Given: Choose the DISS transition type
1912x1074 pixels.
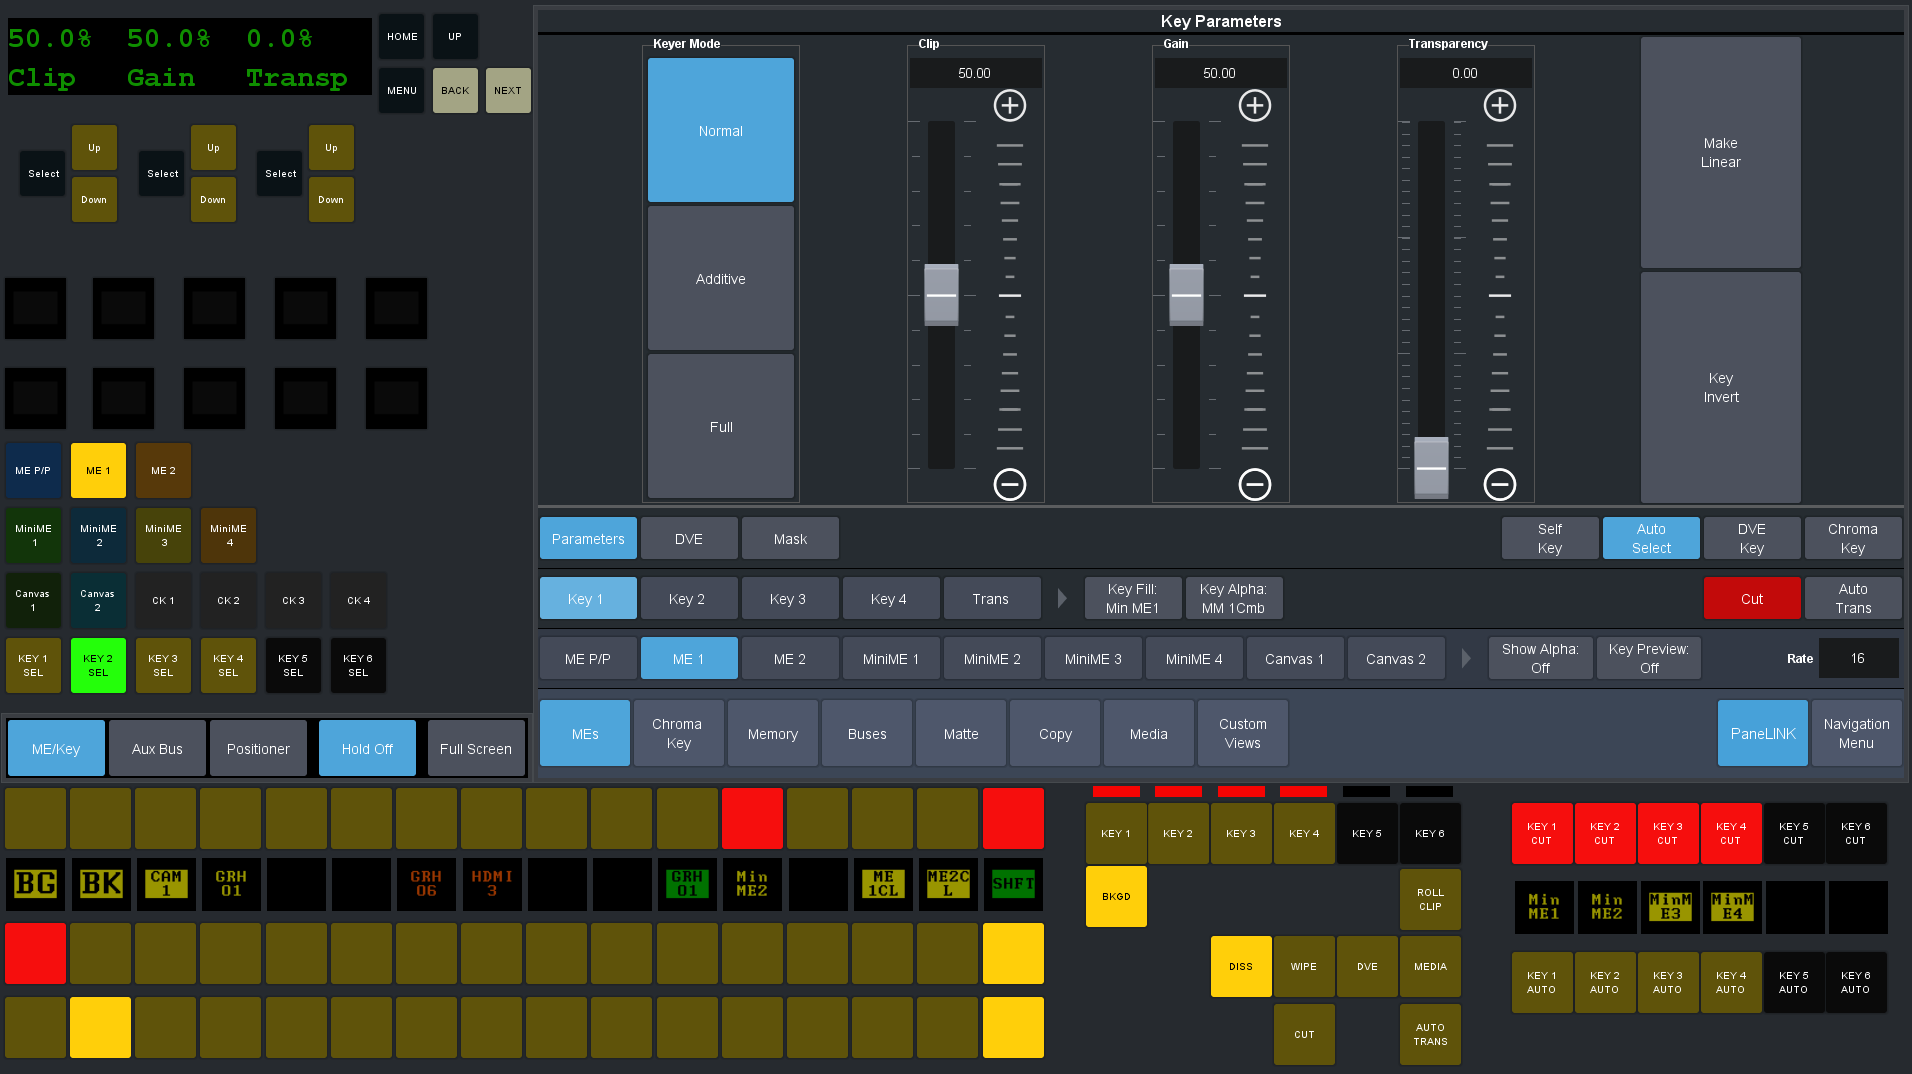Looking at the screenshot, I should point(1241,966).
